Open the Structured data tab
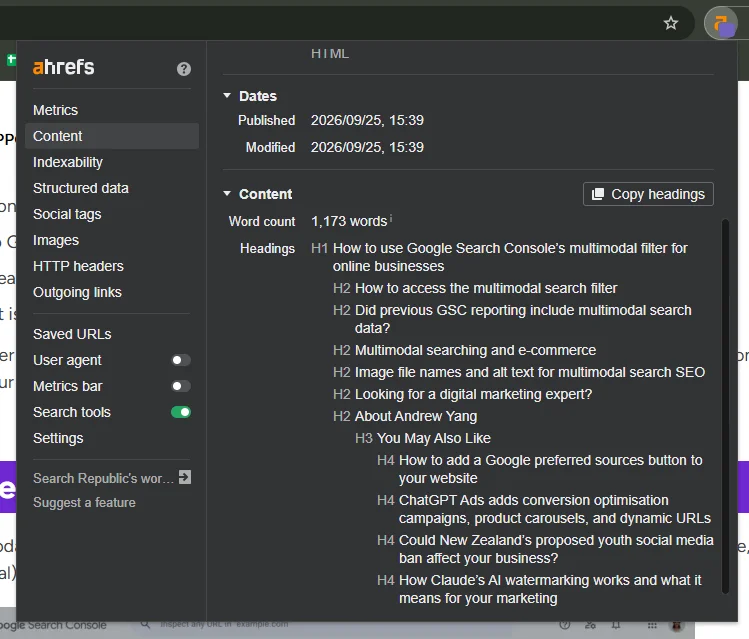The width and height of the screenshot is (749, 639). click(x=81, y=188)
